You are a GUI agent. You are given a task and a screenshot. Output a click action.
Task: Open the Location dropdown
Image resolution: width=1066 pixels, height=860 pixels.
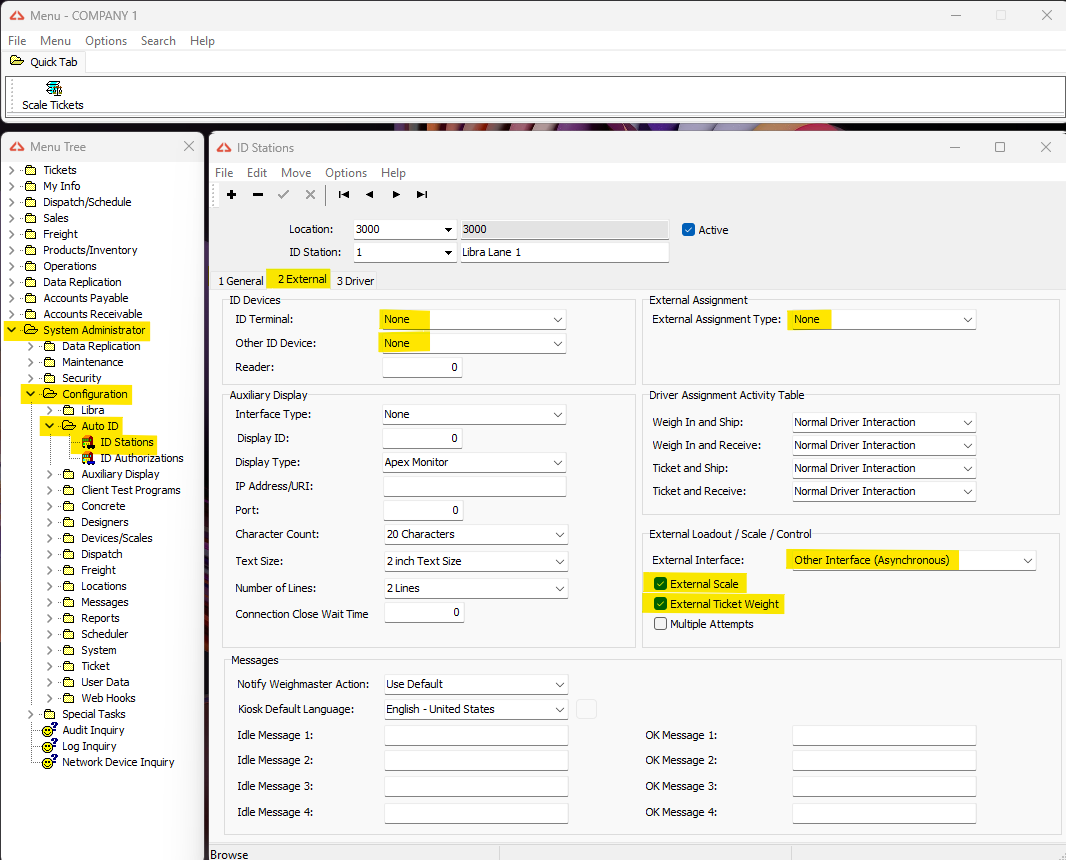pos(448,230)
